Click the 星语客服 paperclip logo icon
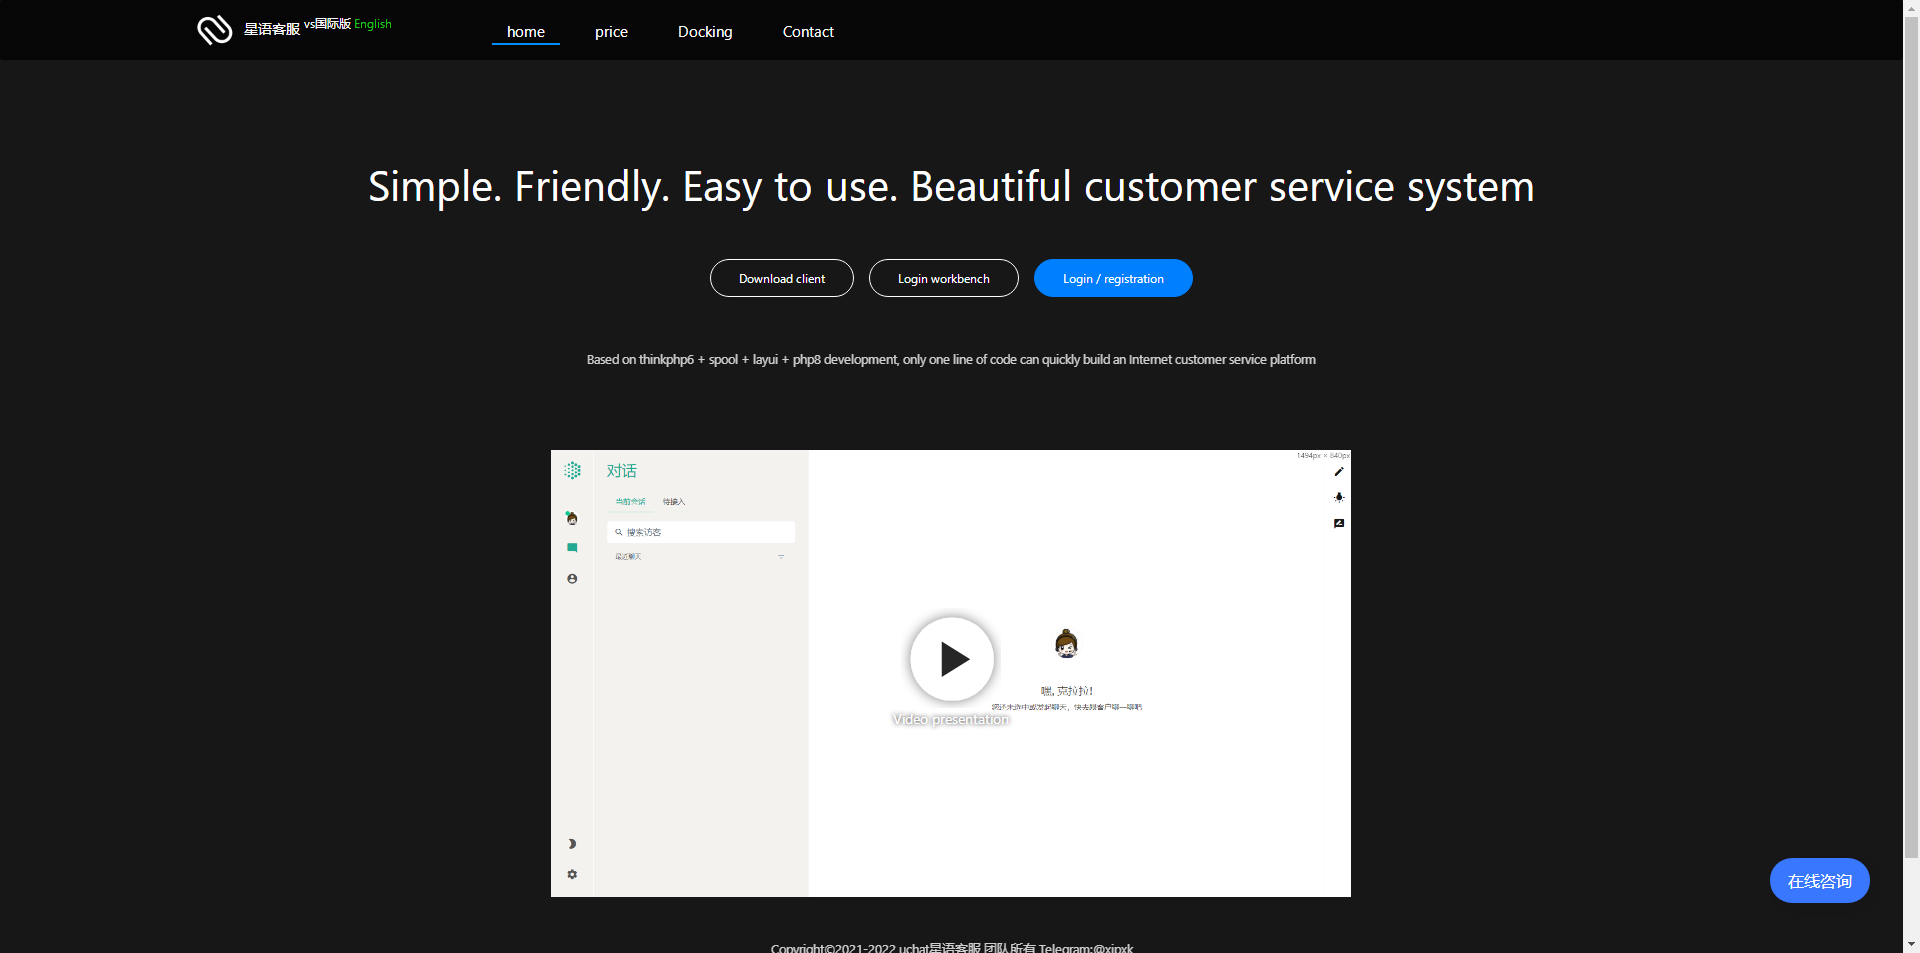The image size is (1920, 953). pyautogui.click(x=214, y=30)
